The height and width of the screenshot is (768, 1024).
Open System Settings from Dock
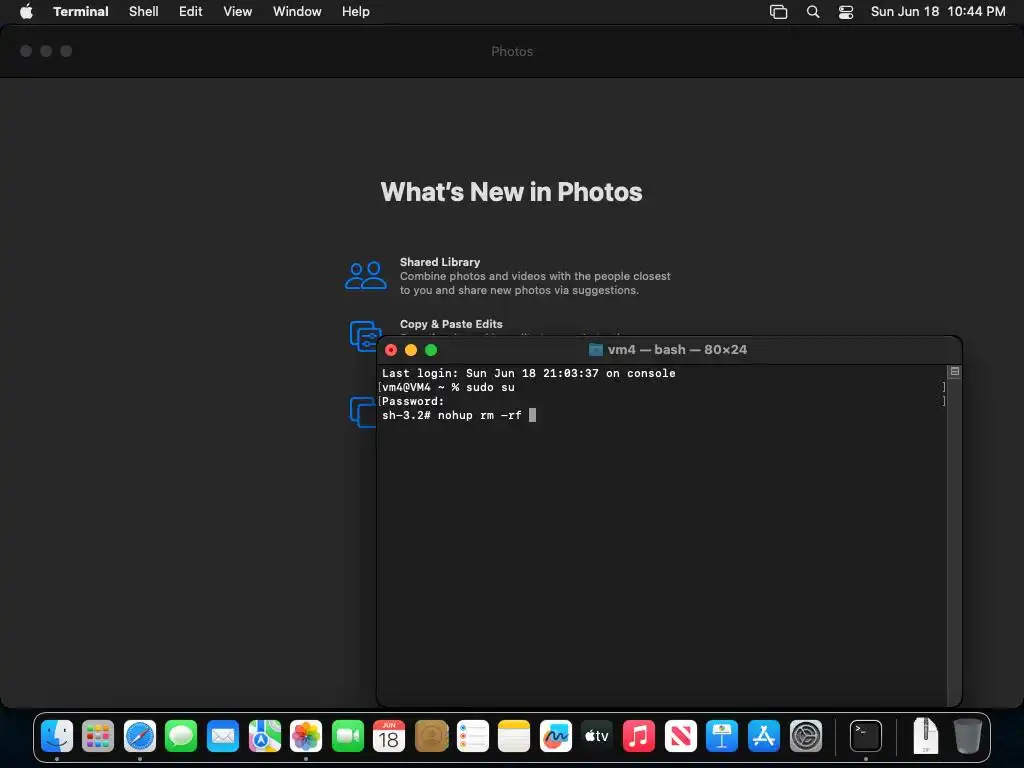(x=806, y=736)
